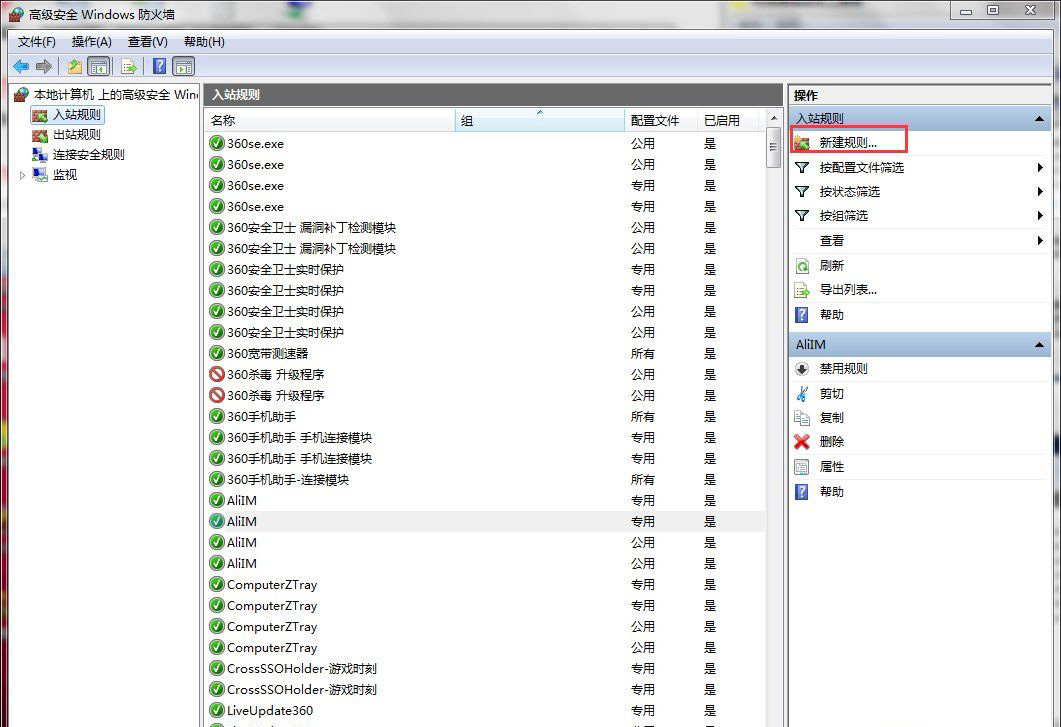The width and height of the screenshot is (1061, 727).
Task: Open the 查看(V) menu
Action: click(x=148, y=42)
